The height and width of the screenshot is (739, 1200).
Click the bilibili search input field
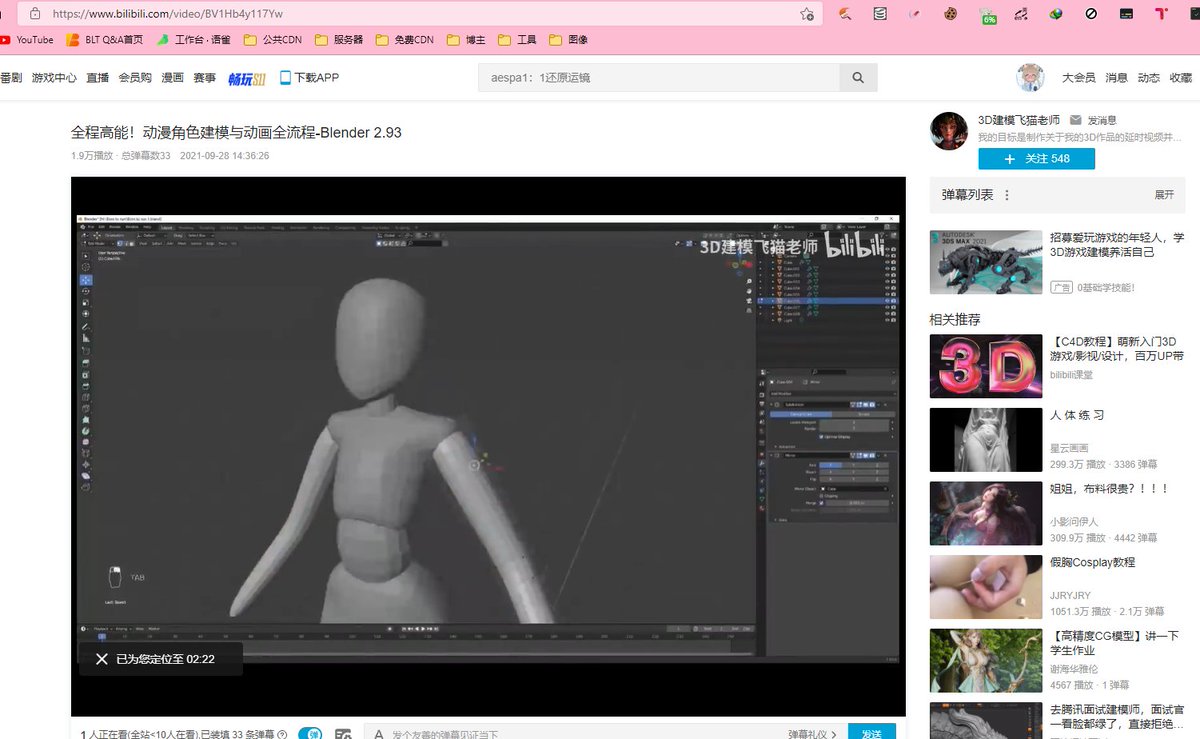click(659, 77)
